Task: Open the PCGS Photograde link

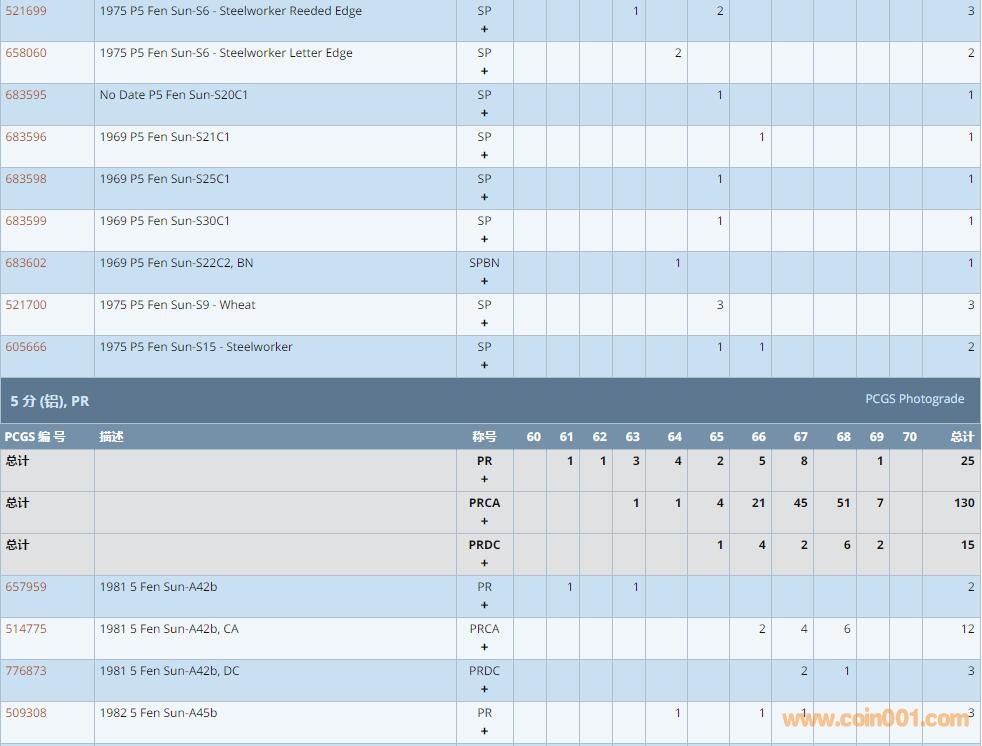Action: 914,399
